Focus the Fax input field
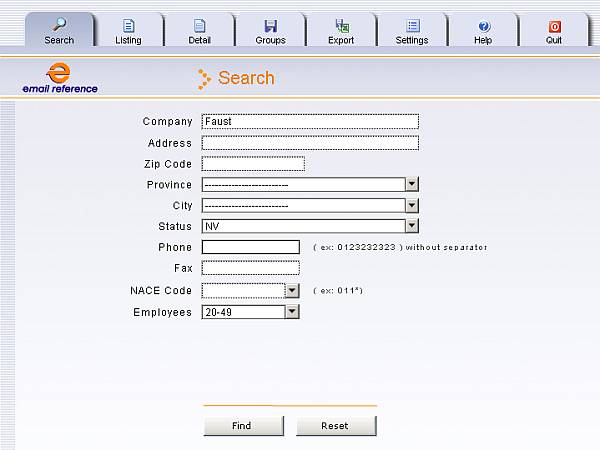The height and width of the screenshot is (450, 600). click(x=251, y=268)
